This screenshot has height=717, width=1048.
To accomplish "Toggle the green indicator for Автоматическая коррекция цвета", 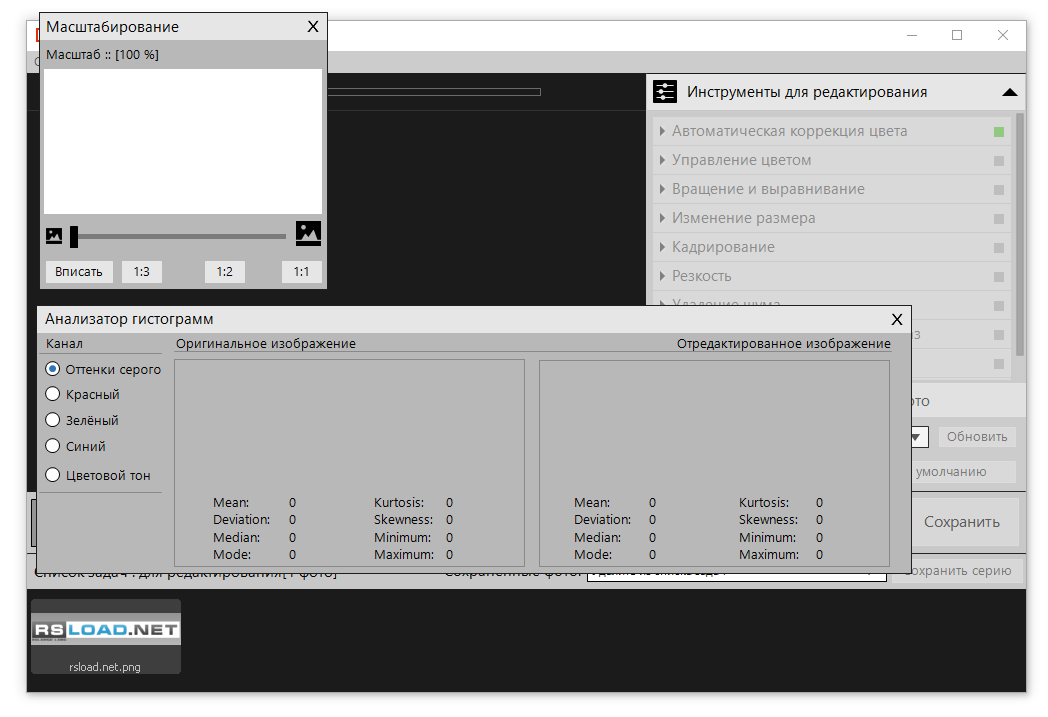I will (x=999, y=132).
